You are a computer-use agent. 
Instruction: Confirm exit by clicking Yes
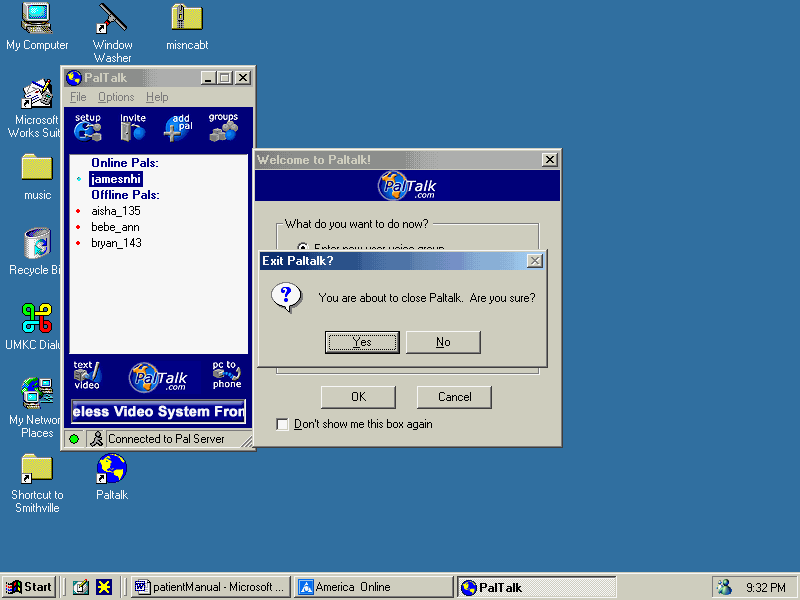362,342
